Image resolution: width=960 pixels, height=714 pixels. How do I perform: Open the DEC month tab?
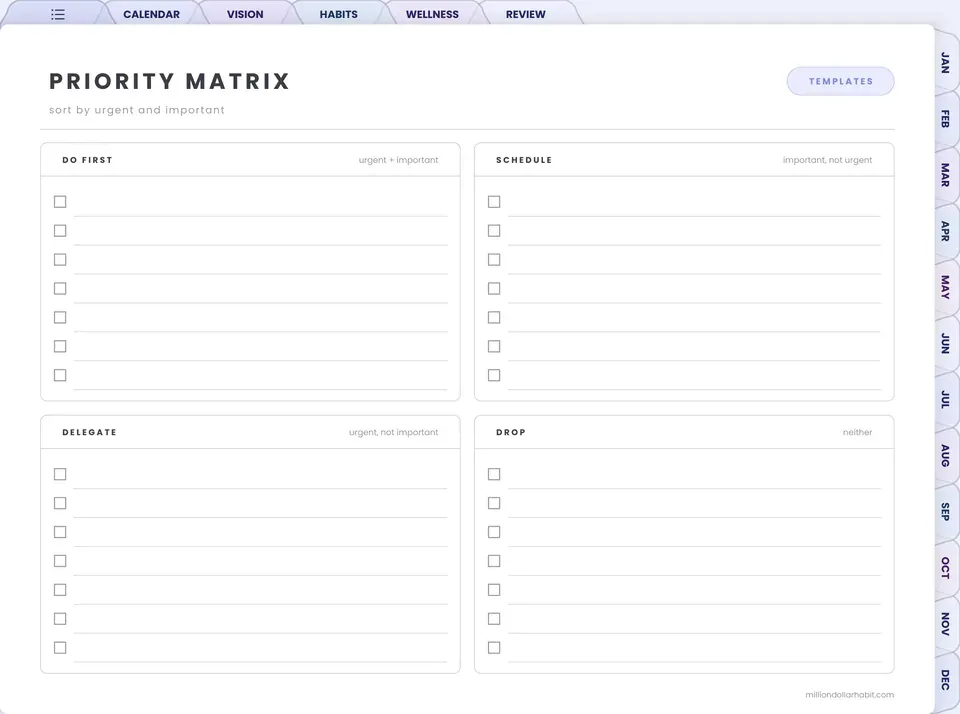(x=945, y=680)
